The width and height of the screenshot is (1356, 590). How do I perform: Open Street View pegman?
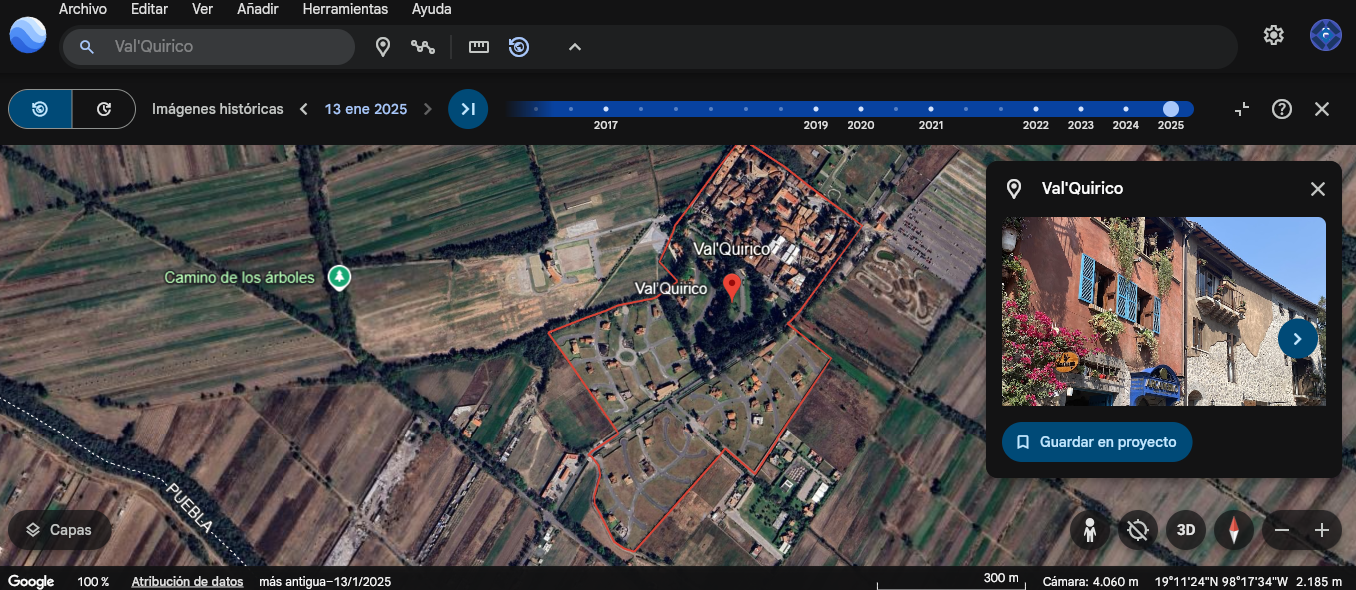pos(1090,530)
